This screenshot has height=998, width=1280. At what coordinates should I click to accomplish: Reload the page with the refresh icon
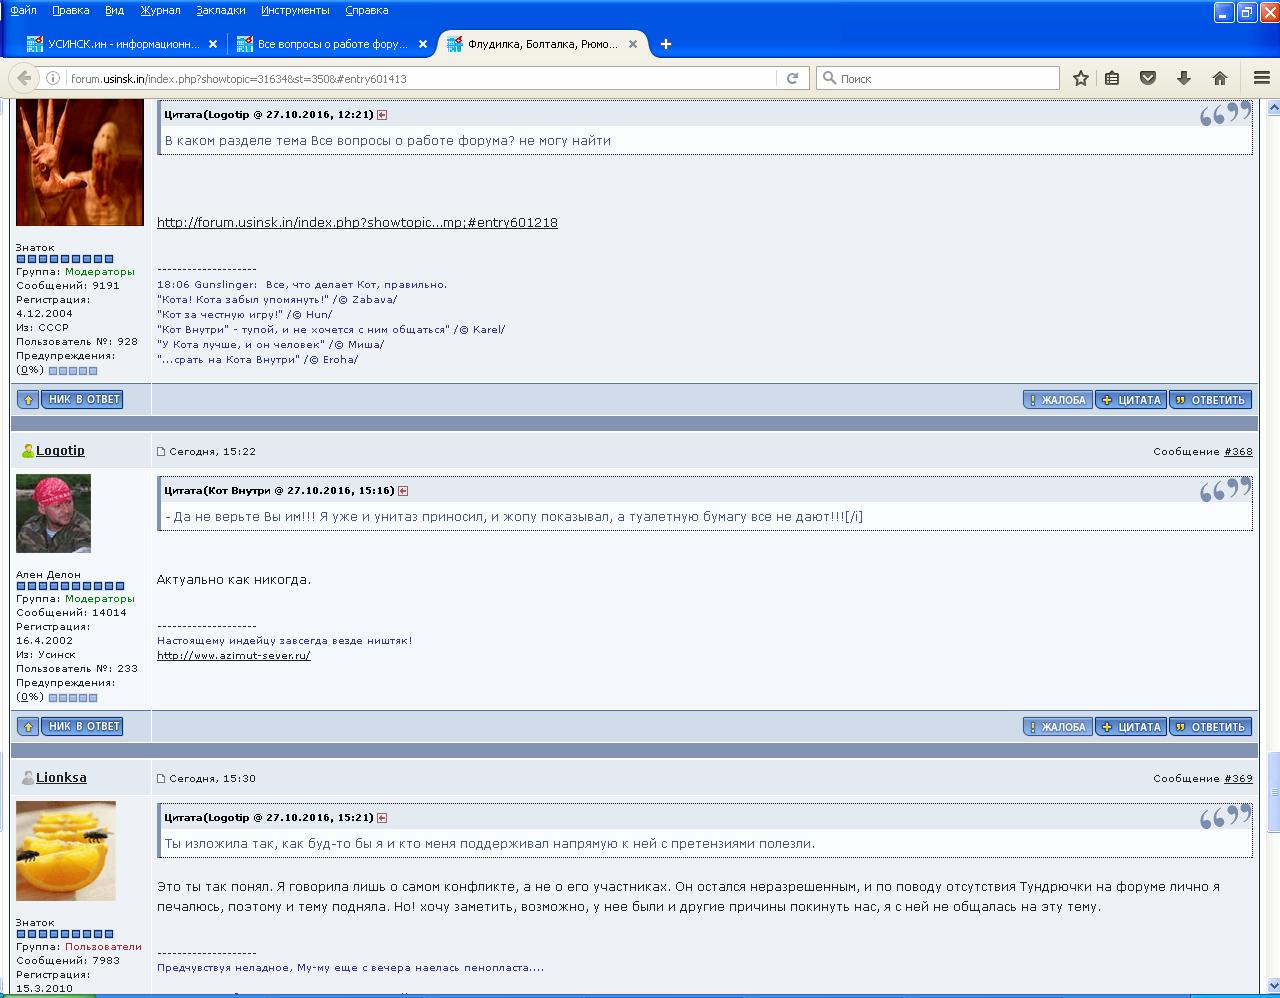[792, 78]
